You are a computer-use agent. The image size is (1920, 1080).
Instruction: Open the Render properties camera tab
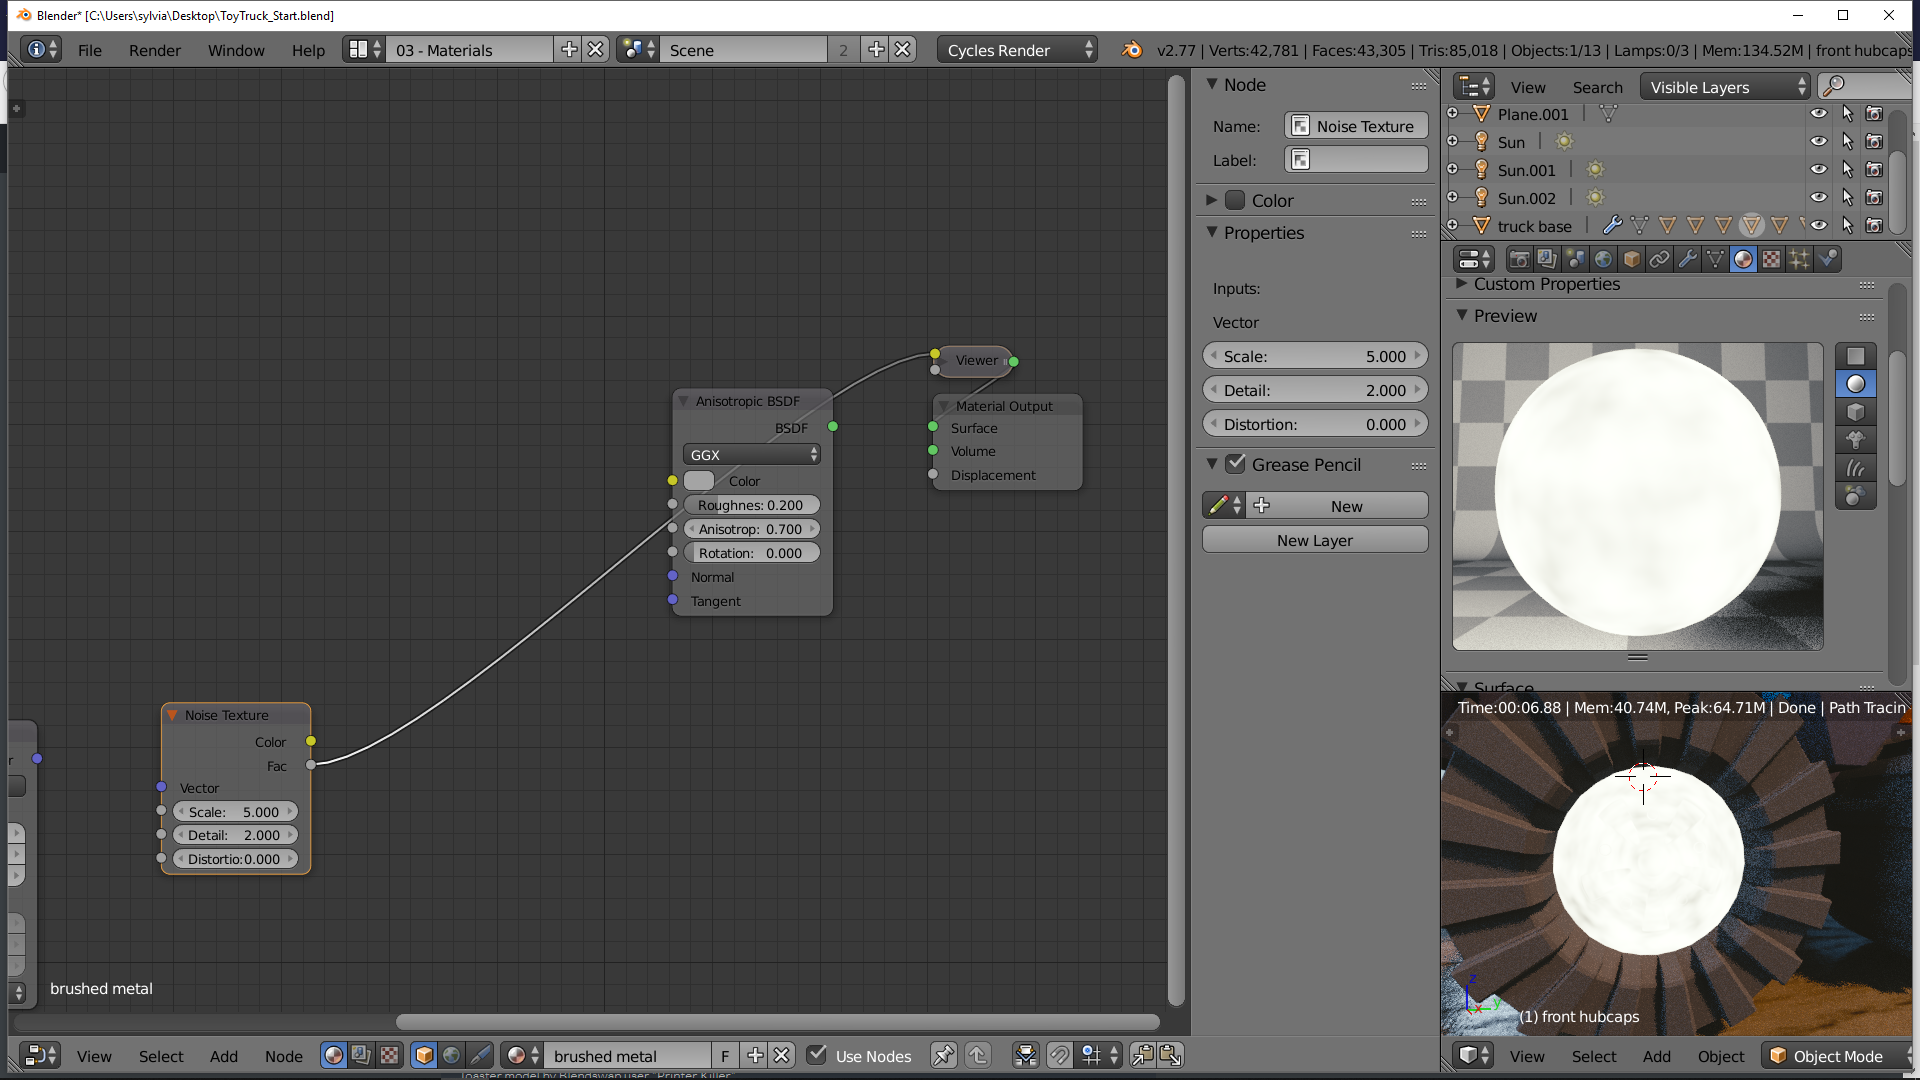[1519, 259]
